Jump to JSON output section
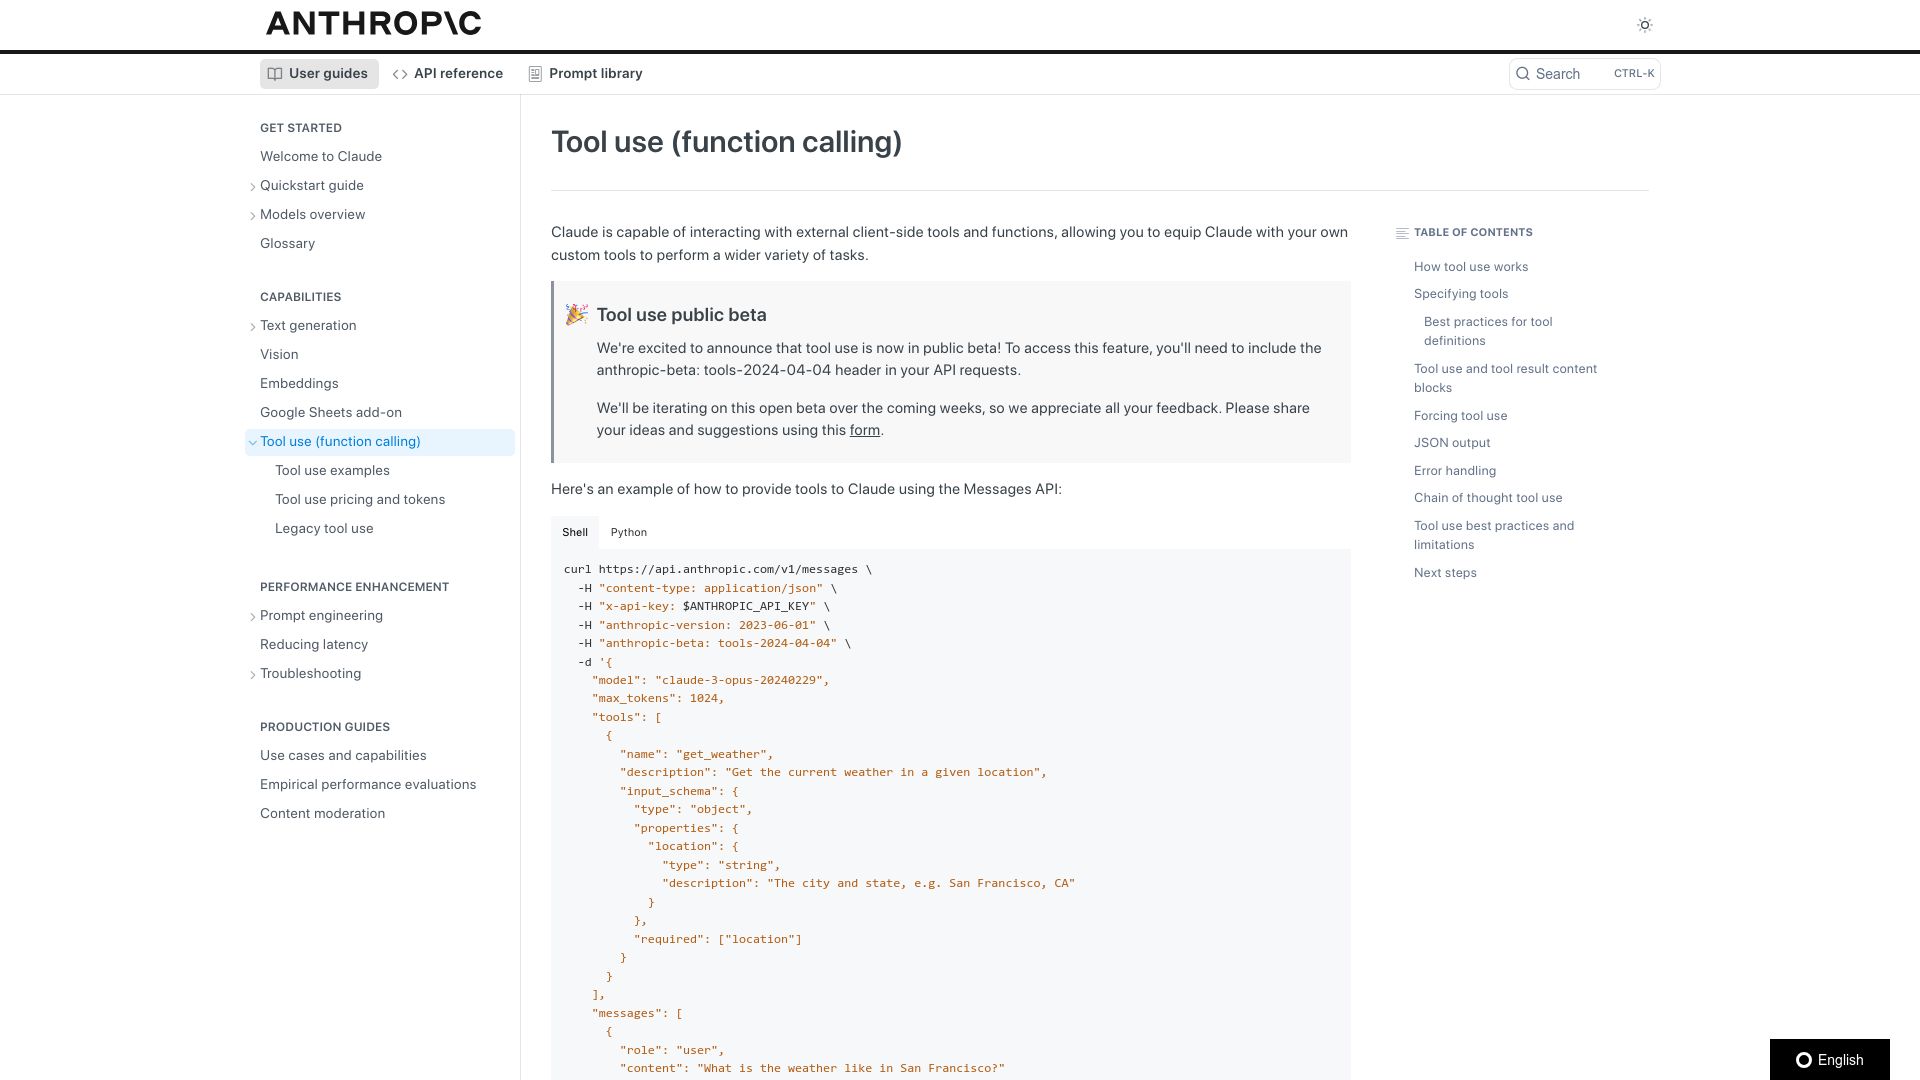Image resolution: width=1920 pixels, height=1080 pixels. pos(1452,443)
